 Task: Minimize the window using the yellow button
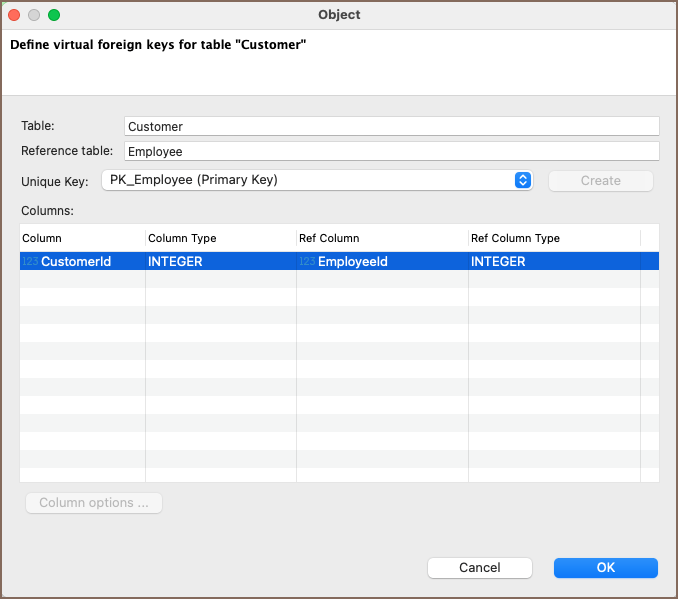[34, 15]
